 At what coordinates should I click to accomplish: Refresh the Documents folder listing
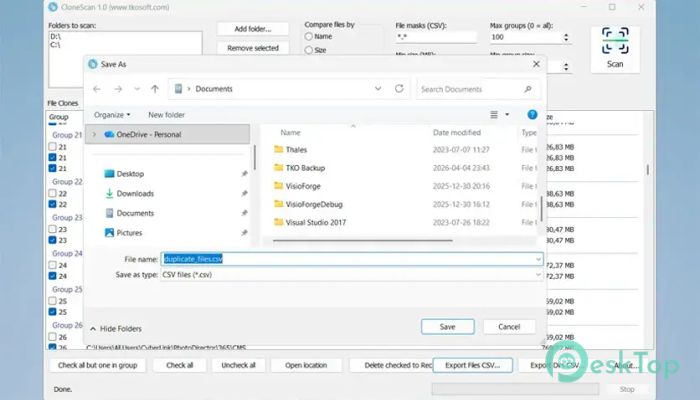click(399, 89)
